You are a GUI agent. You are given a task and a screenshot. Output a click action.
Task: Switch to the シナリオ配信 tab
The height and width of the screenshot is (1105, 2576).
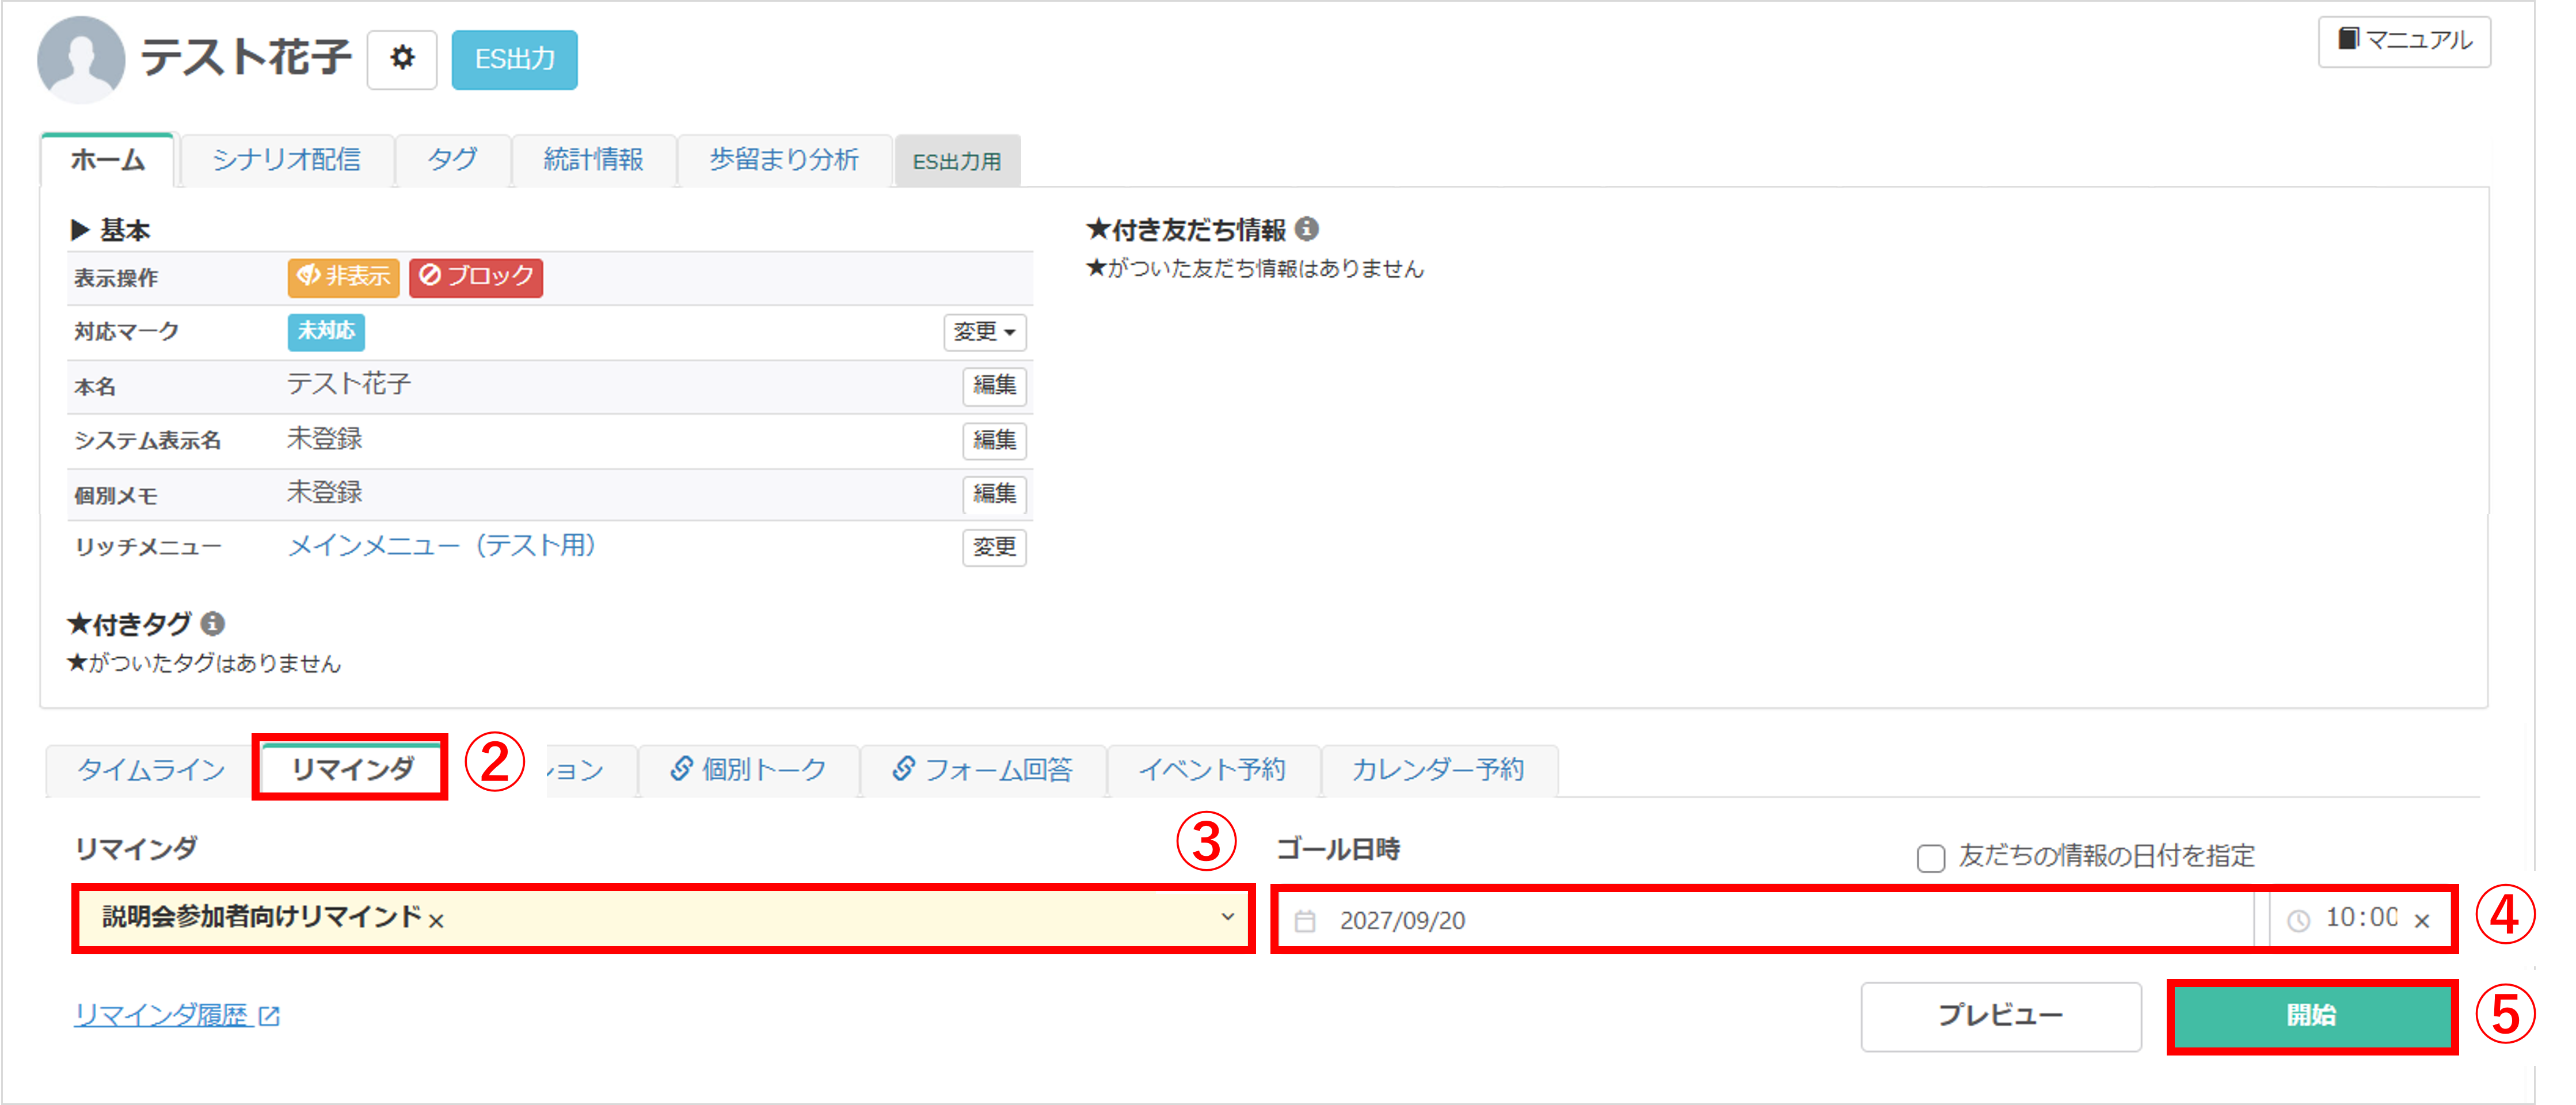tap(286, 160)
